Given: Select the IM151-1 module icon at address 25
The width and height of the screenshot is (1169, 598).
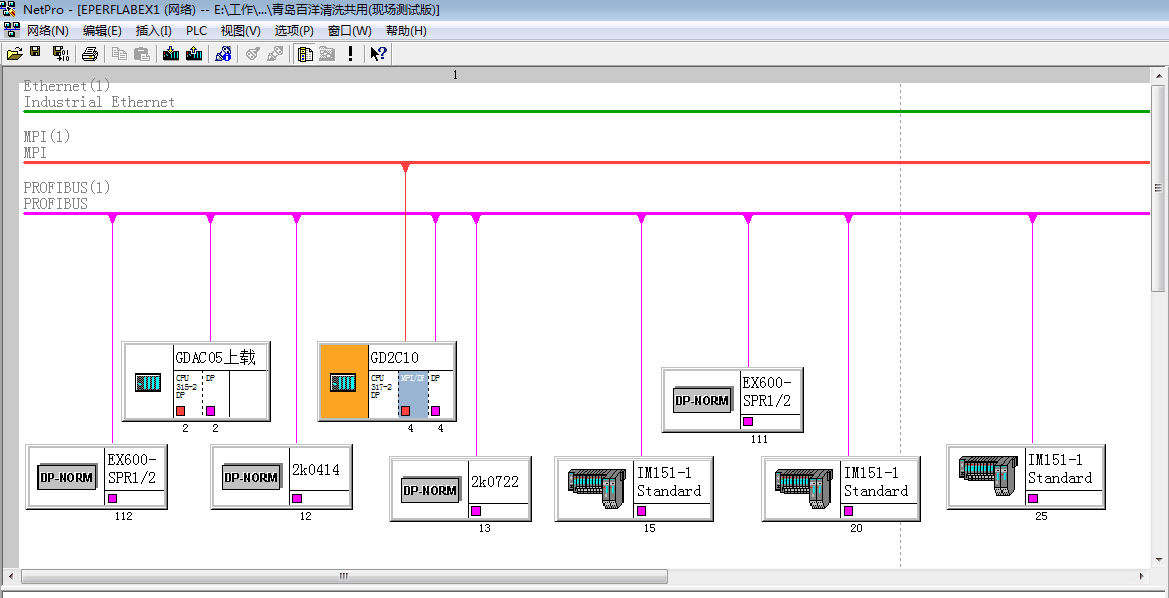Looking at the screenshot, I should pos(988,476).
